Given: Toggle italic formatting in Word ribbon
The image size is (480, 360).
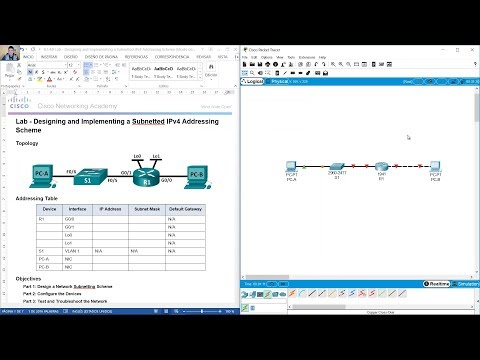Looking at the screenshot, I should click(x=37, y=72).
